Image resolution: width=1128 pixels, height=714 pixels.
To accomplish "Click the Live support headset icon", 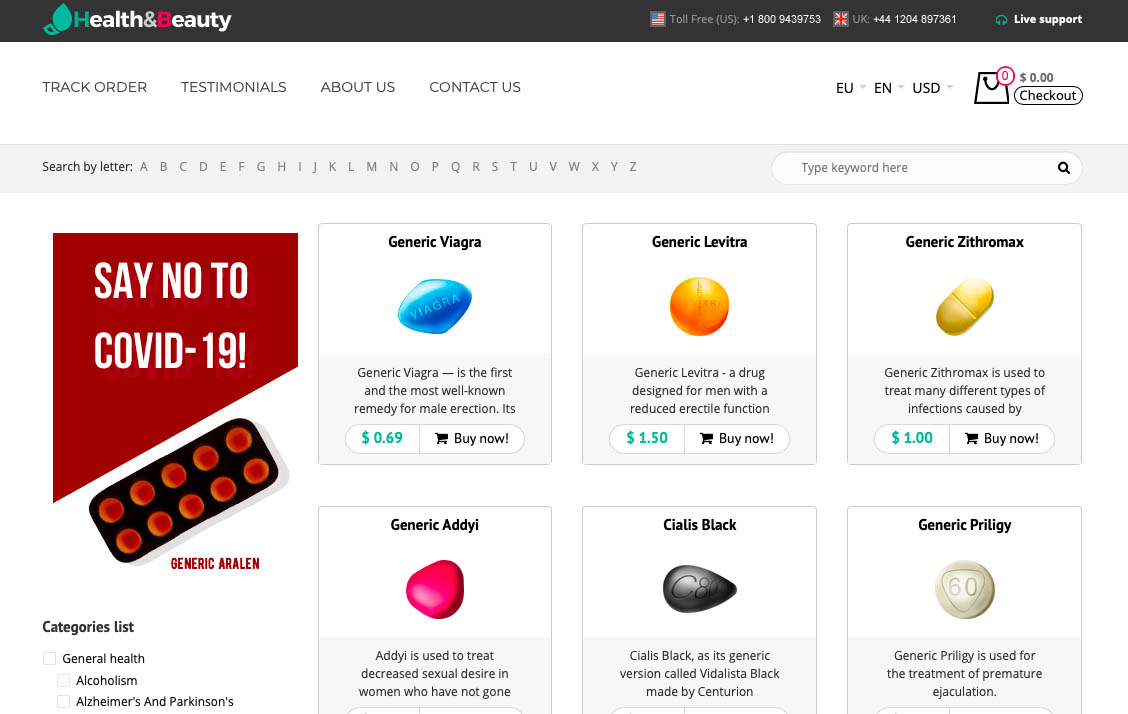I will click(x=1001, y=20).
